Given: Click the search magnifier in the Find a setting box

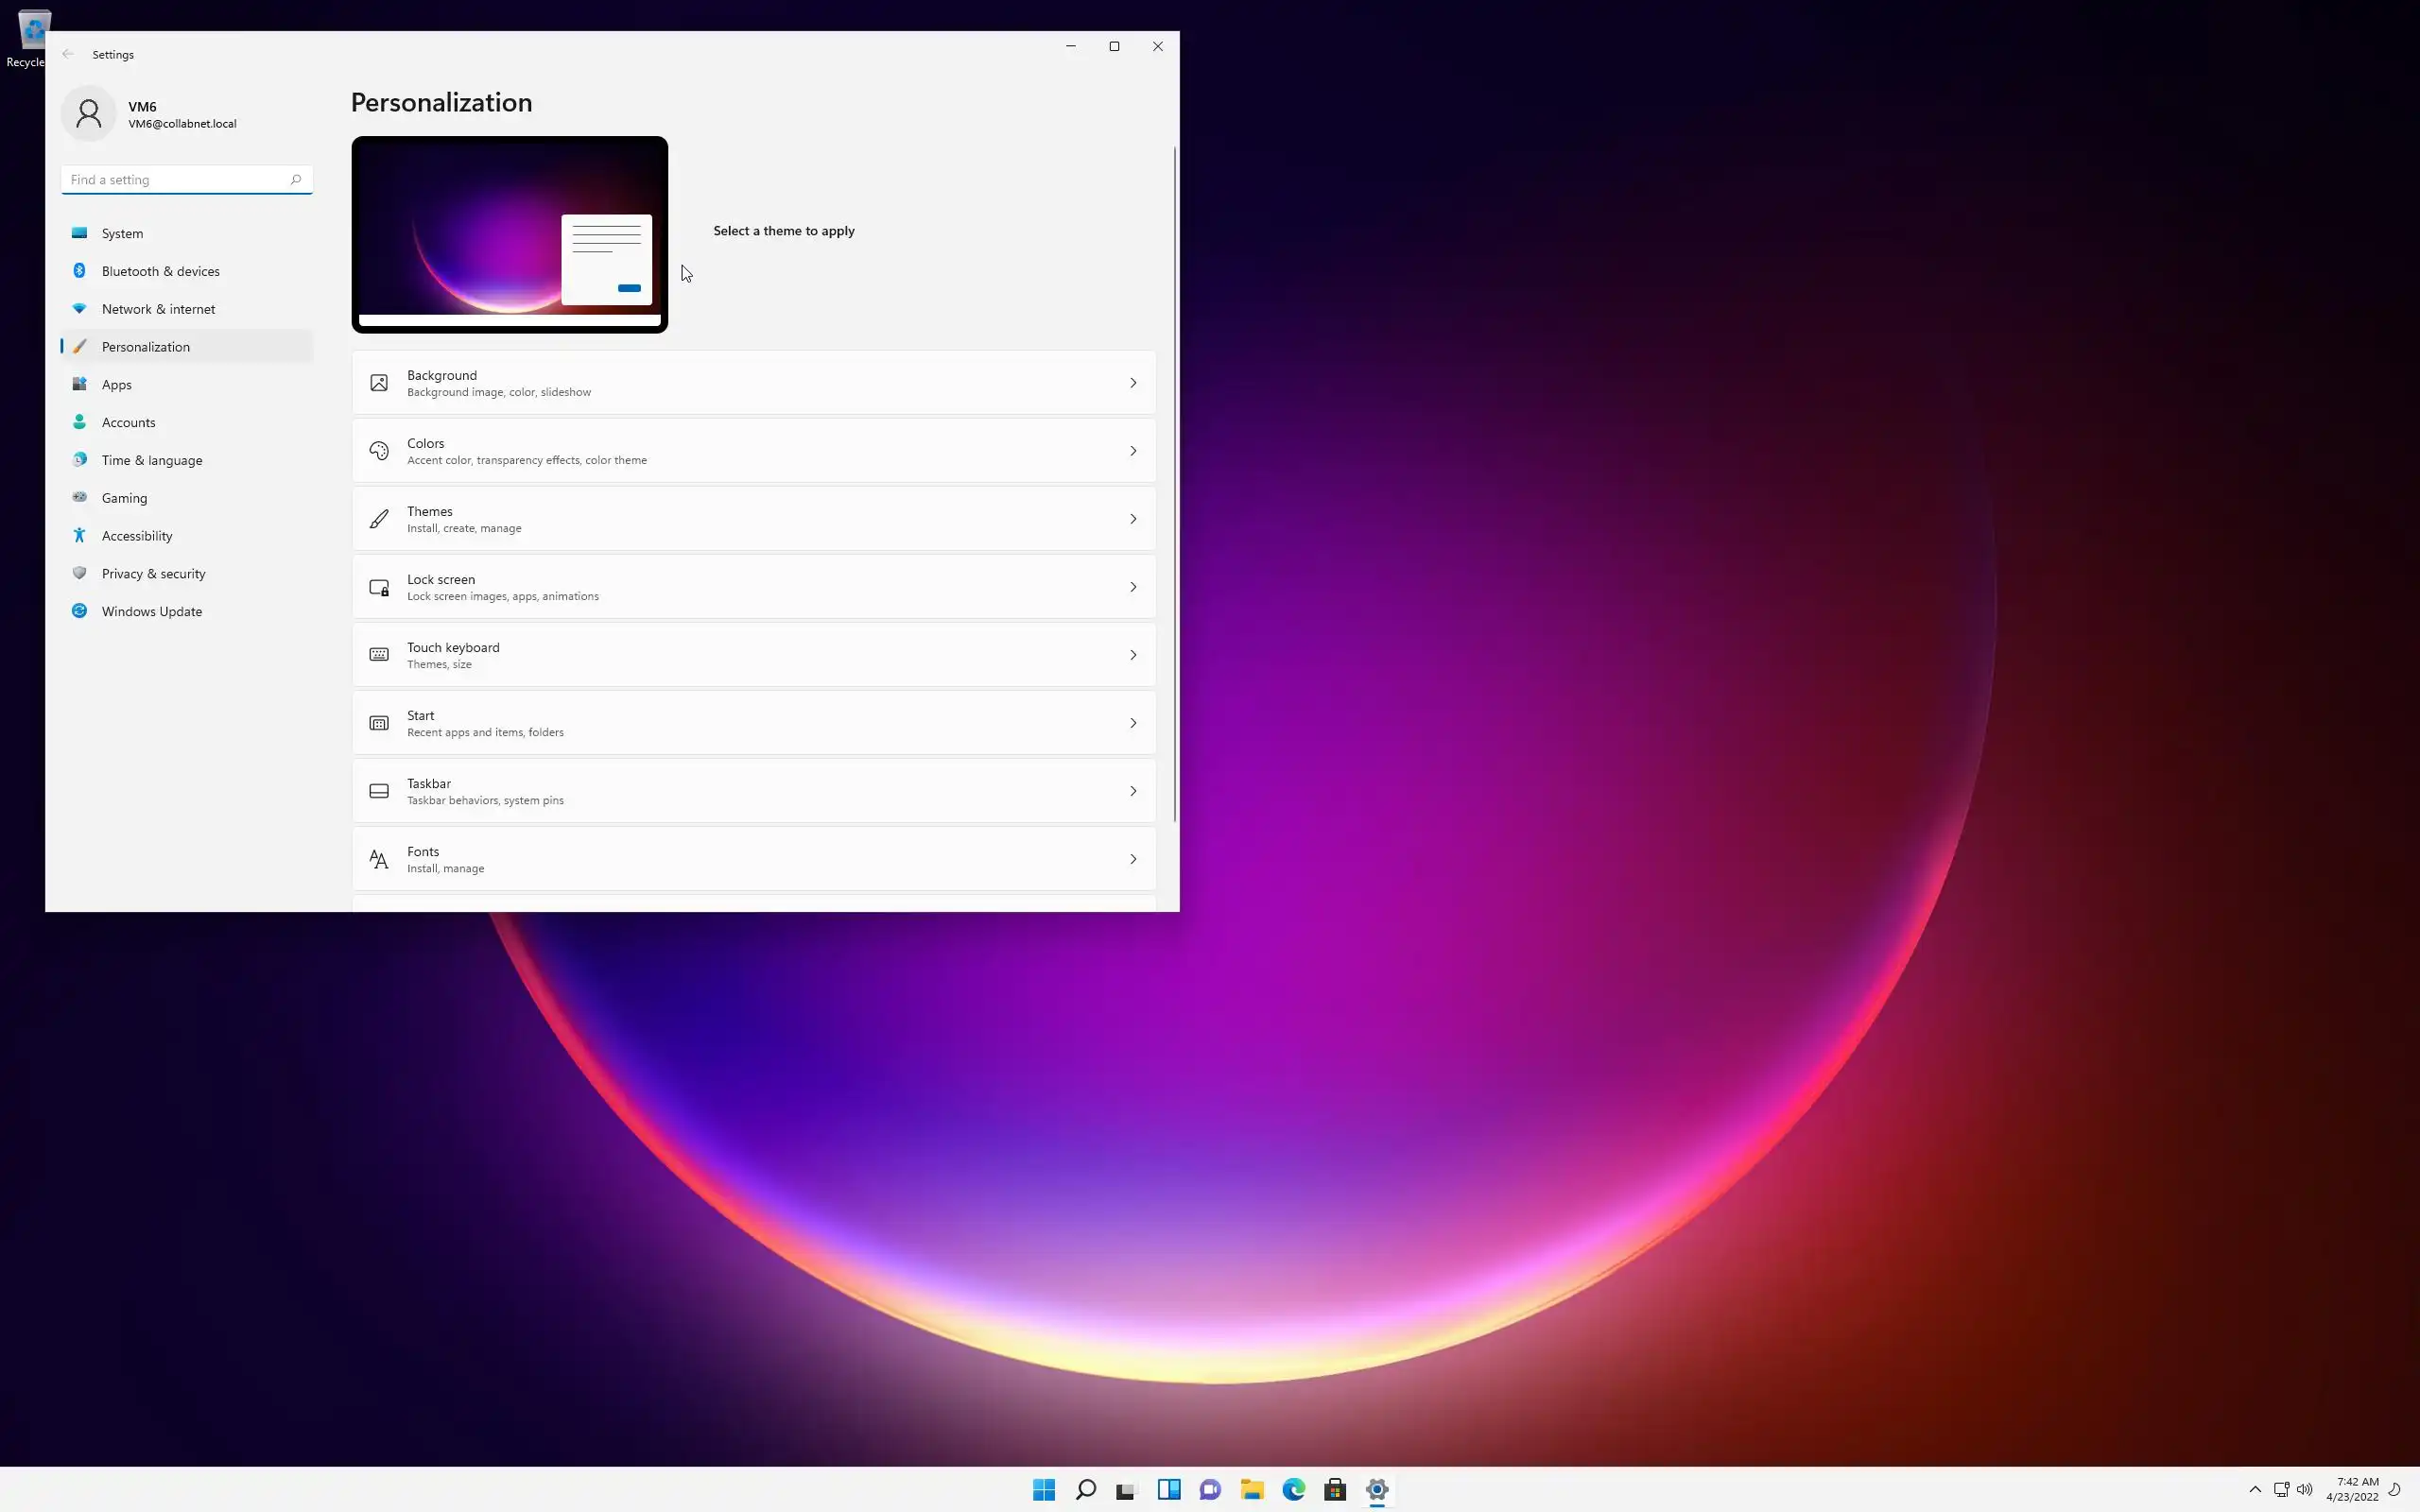Looking at the screenshot, I should point(296,180).
